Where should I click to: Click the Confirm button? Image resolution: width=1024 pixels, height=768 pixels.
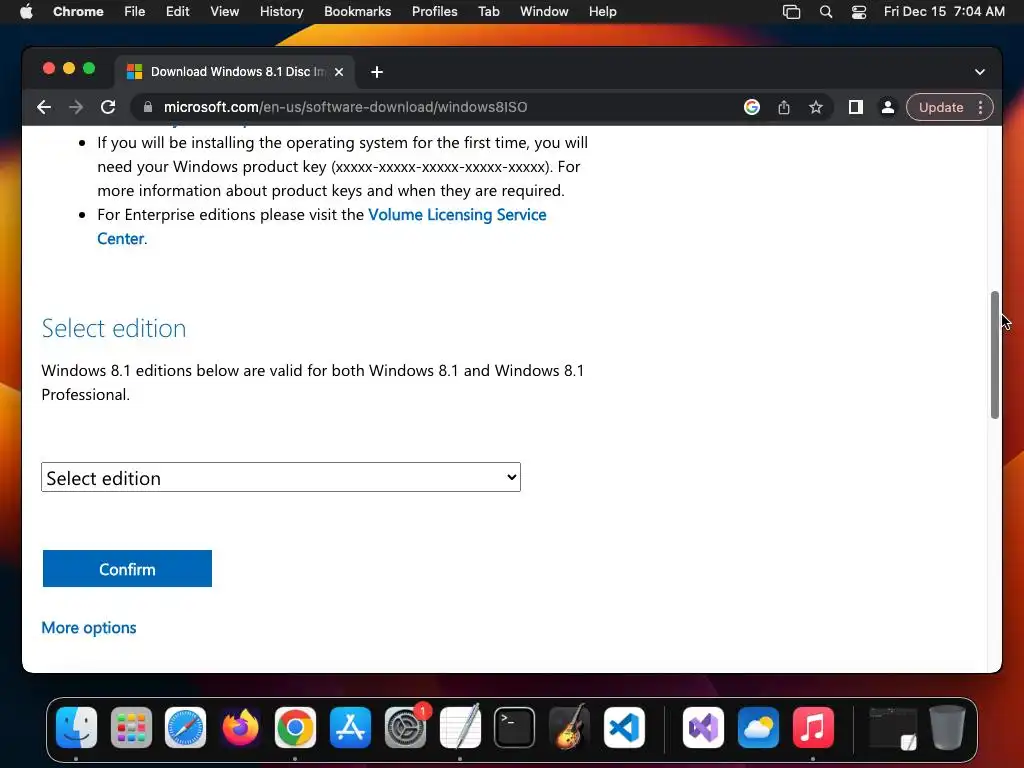[127, 569]
